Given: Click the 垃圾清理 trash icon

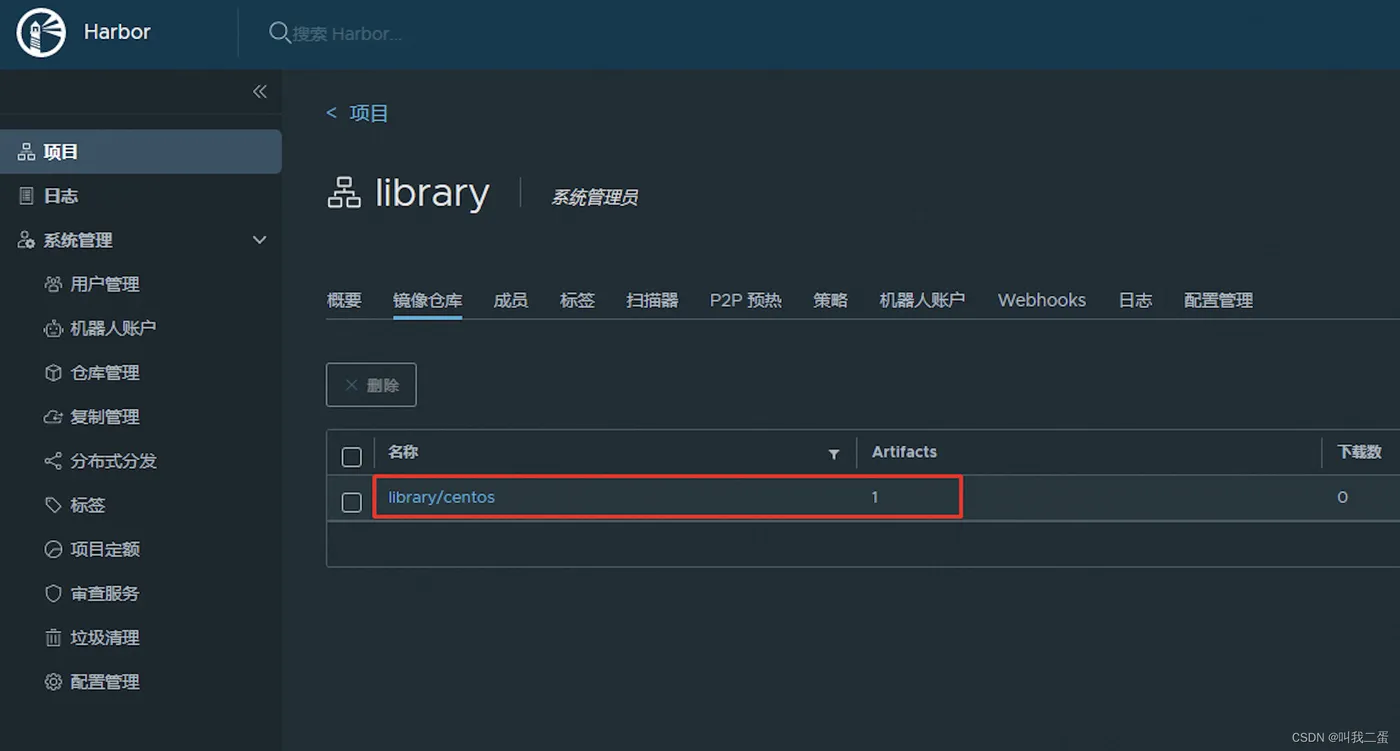Looking at the screenshot, I should click(54, 637).
